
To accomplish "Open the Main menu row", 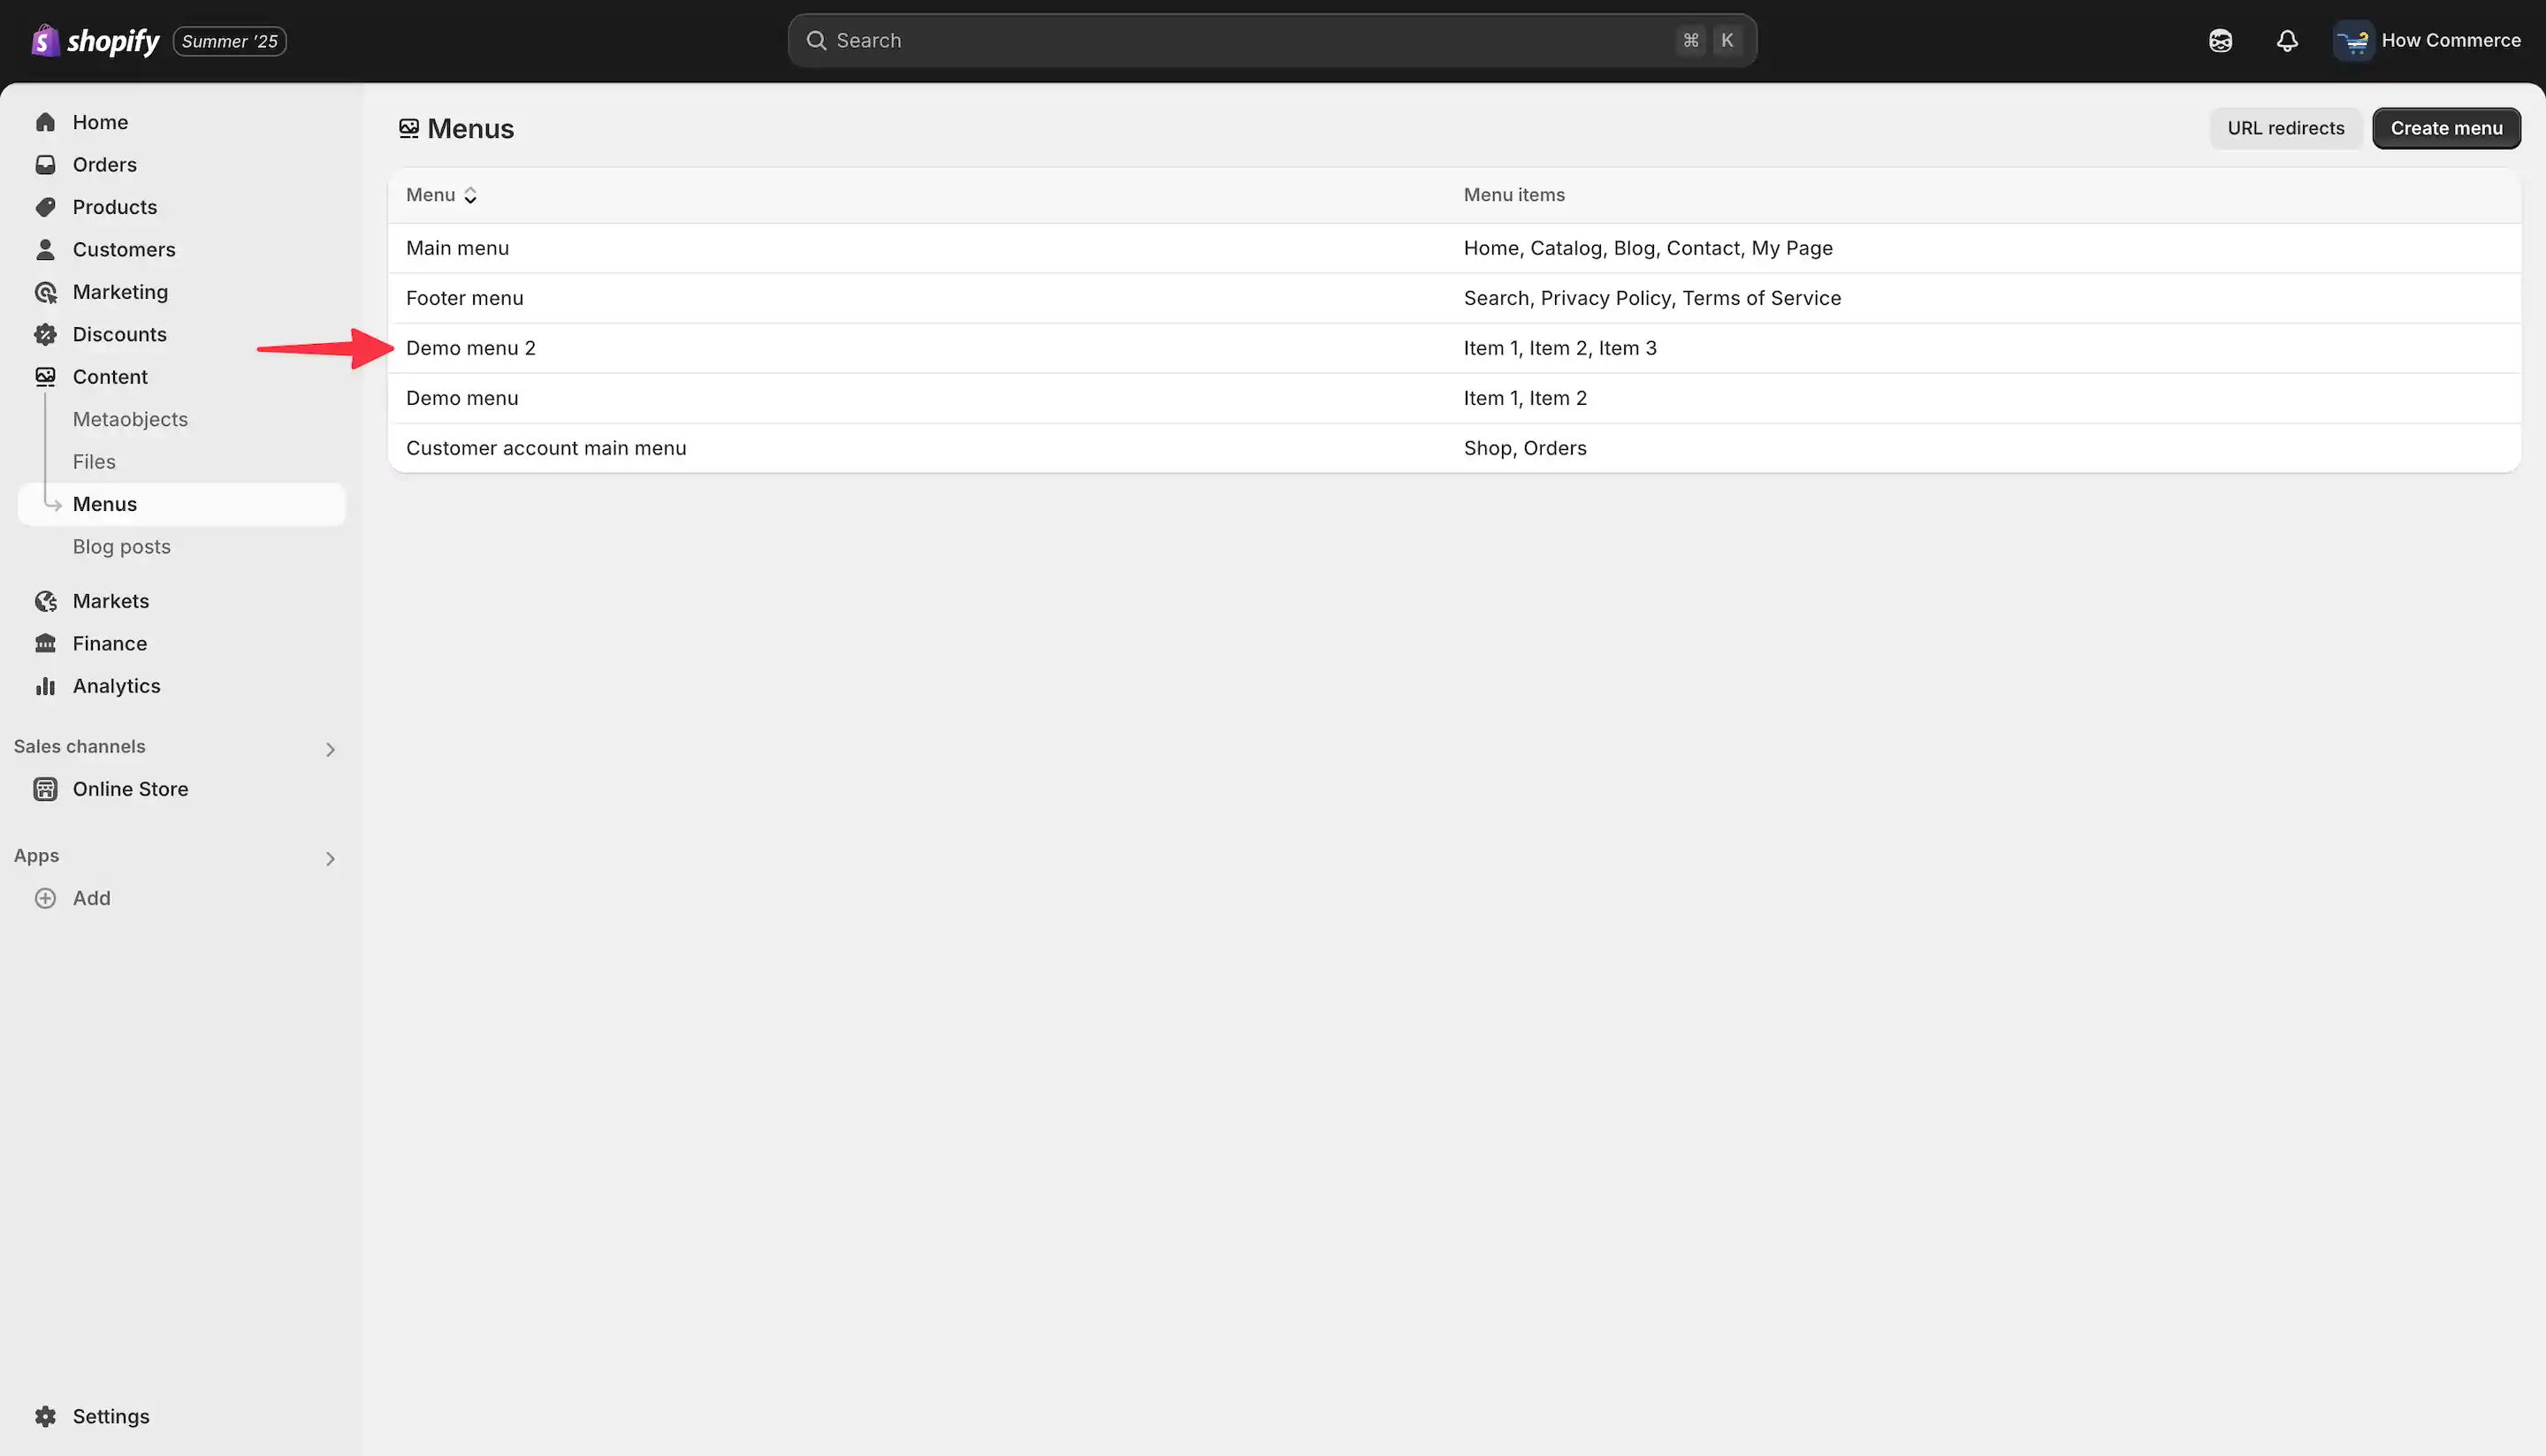I will [x=1454, y=248].
